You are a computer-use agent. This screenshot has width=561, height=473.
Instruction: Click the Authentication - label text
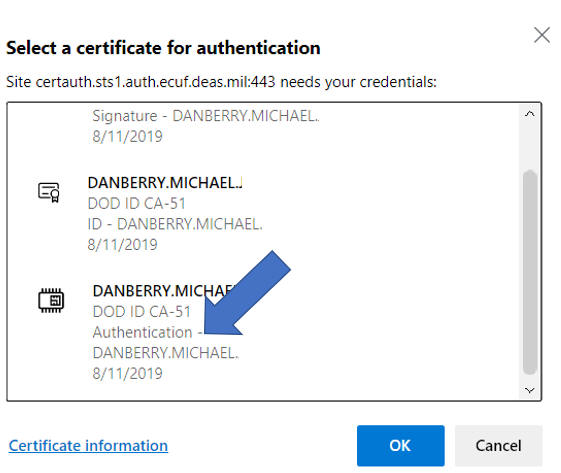tap(147, 332)
